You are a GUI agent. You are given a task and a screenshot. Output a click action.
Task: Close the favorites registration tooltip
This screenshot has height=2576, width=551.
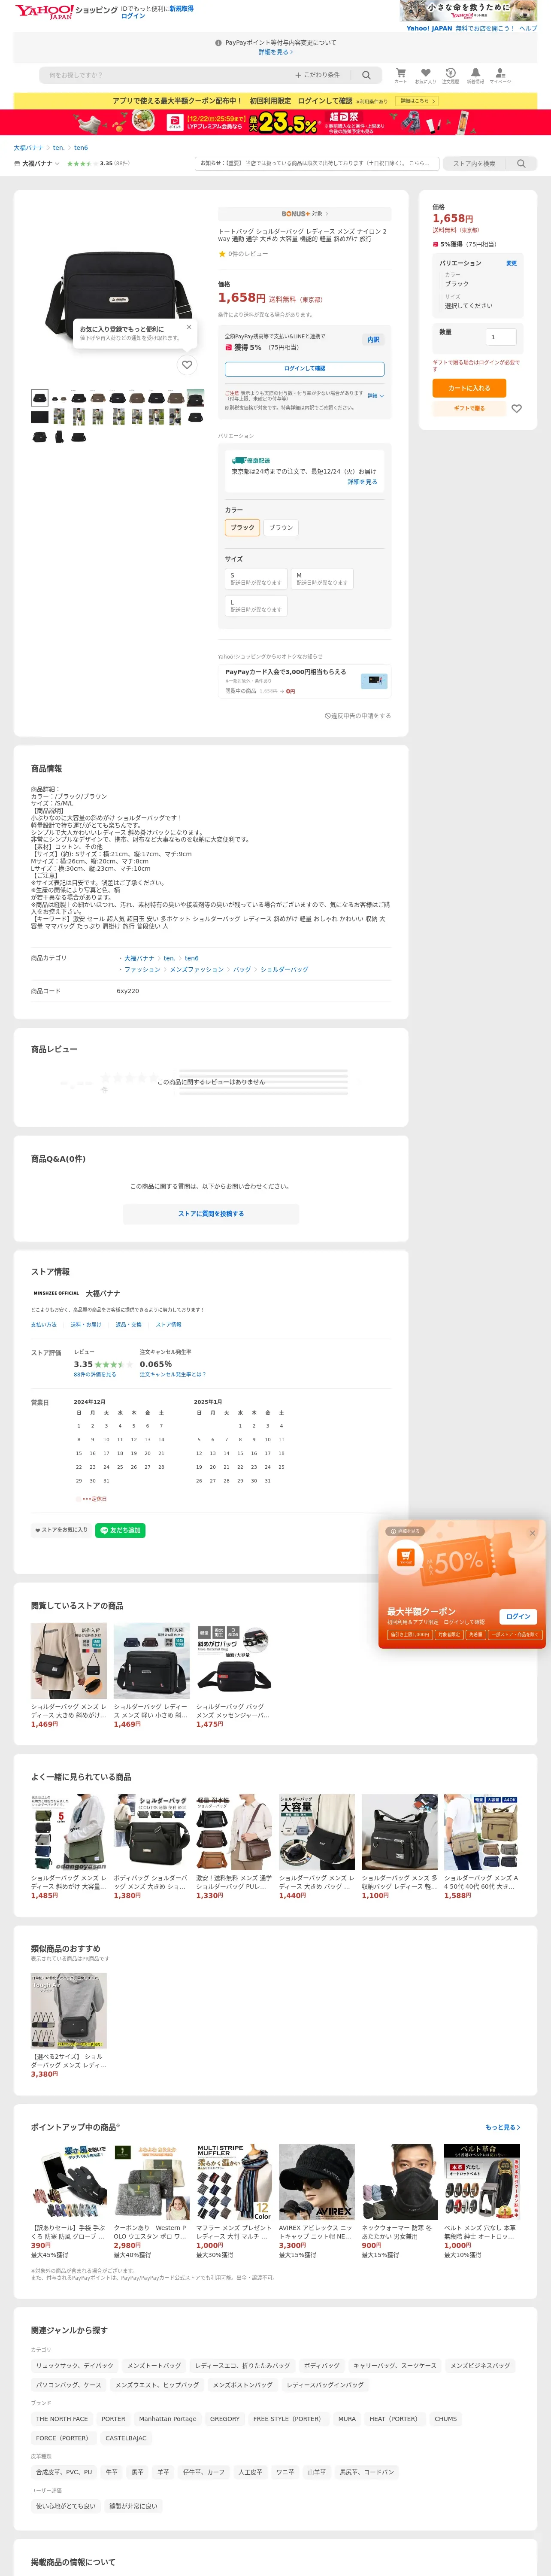pos(189,327)
